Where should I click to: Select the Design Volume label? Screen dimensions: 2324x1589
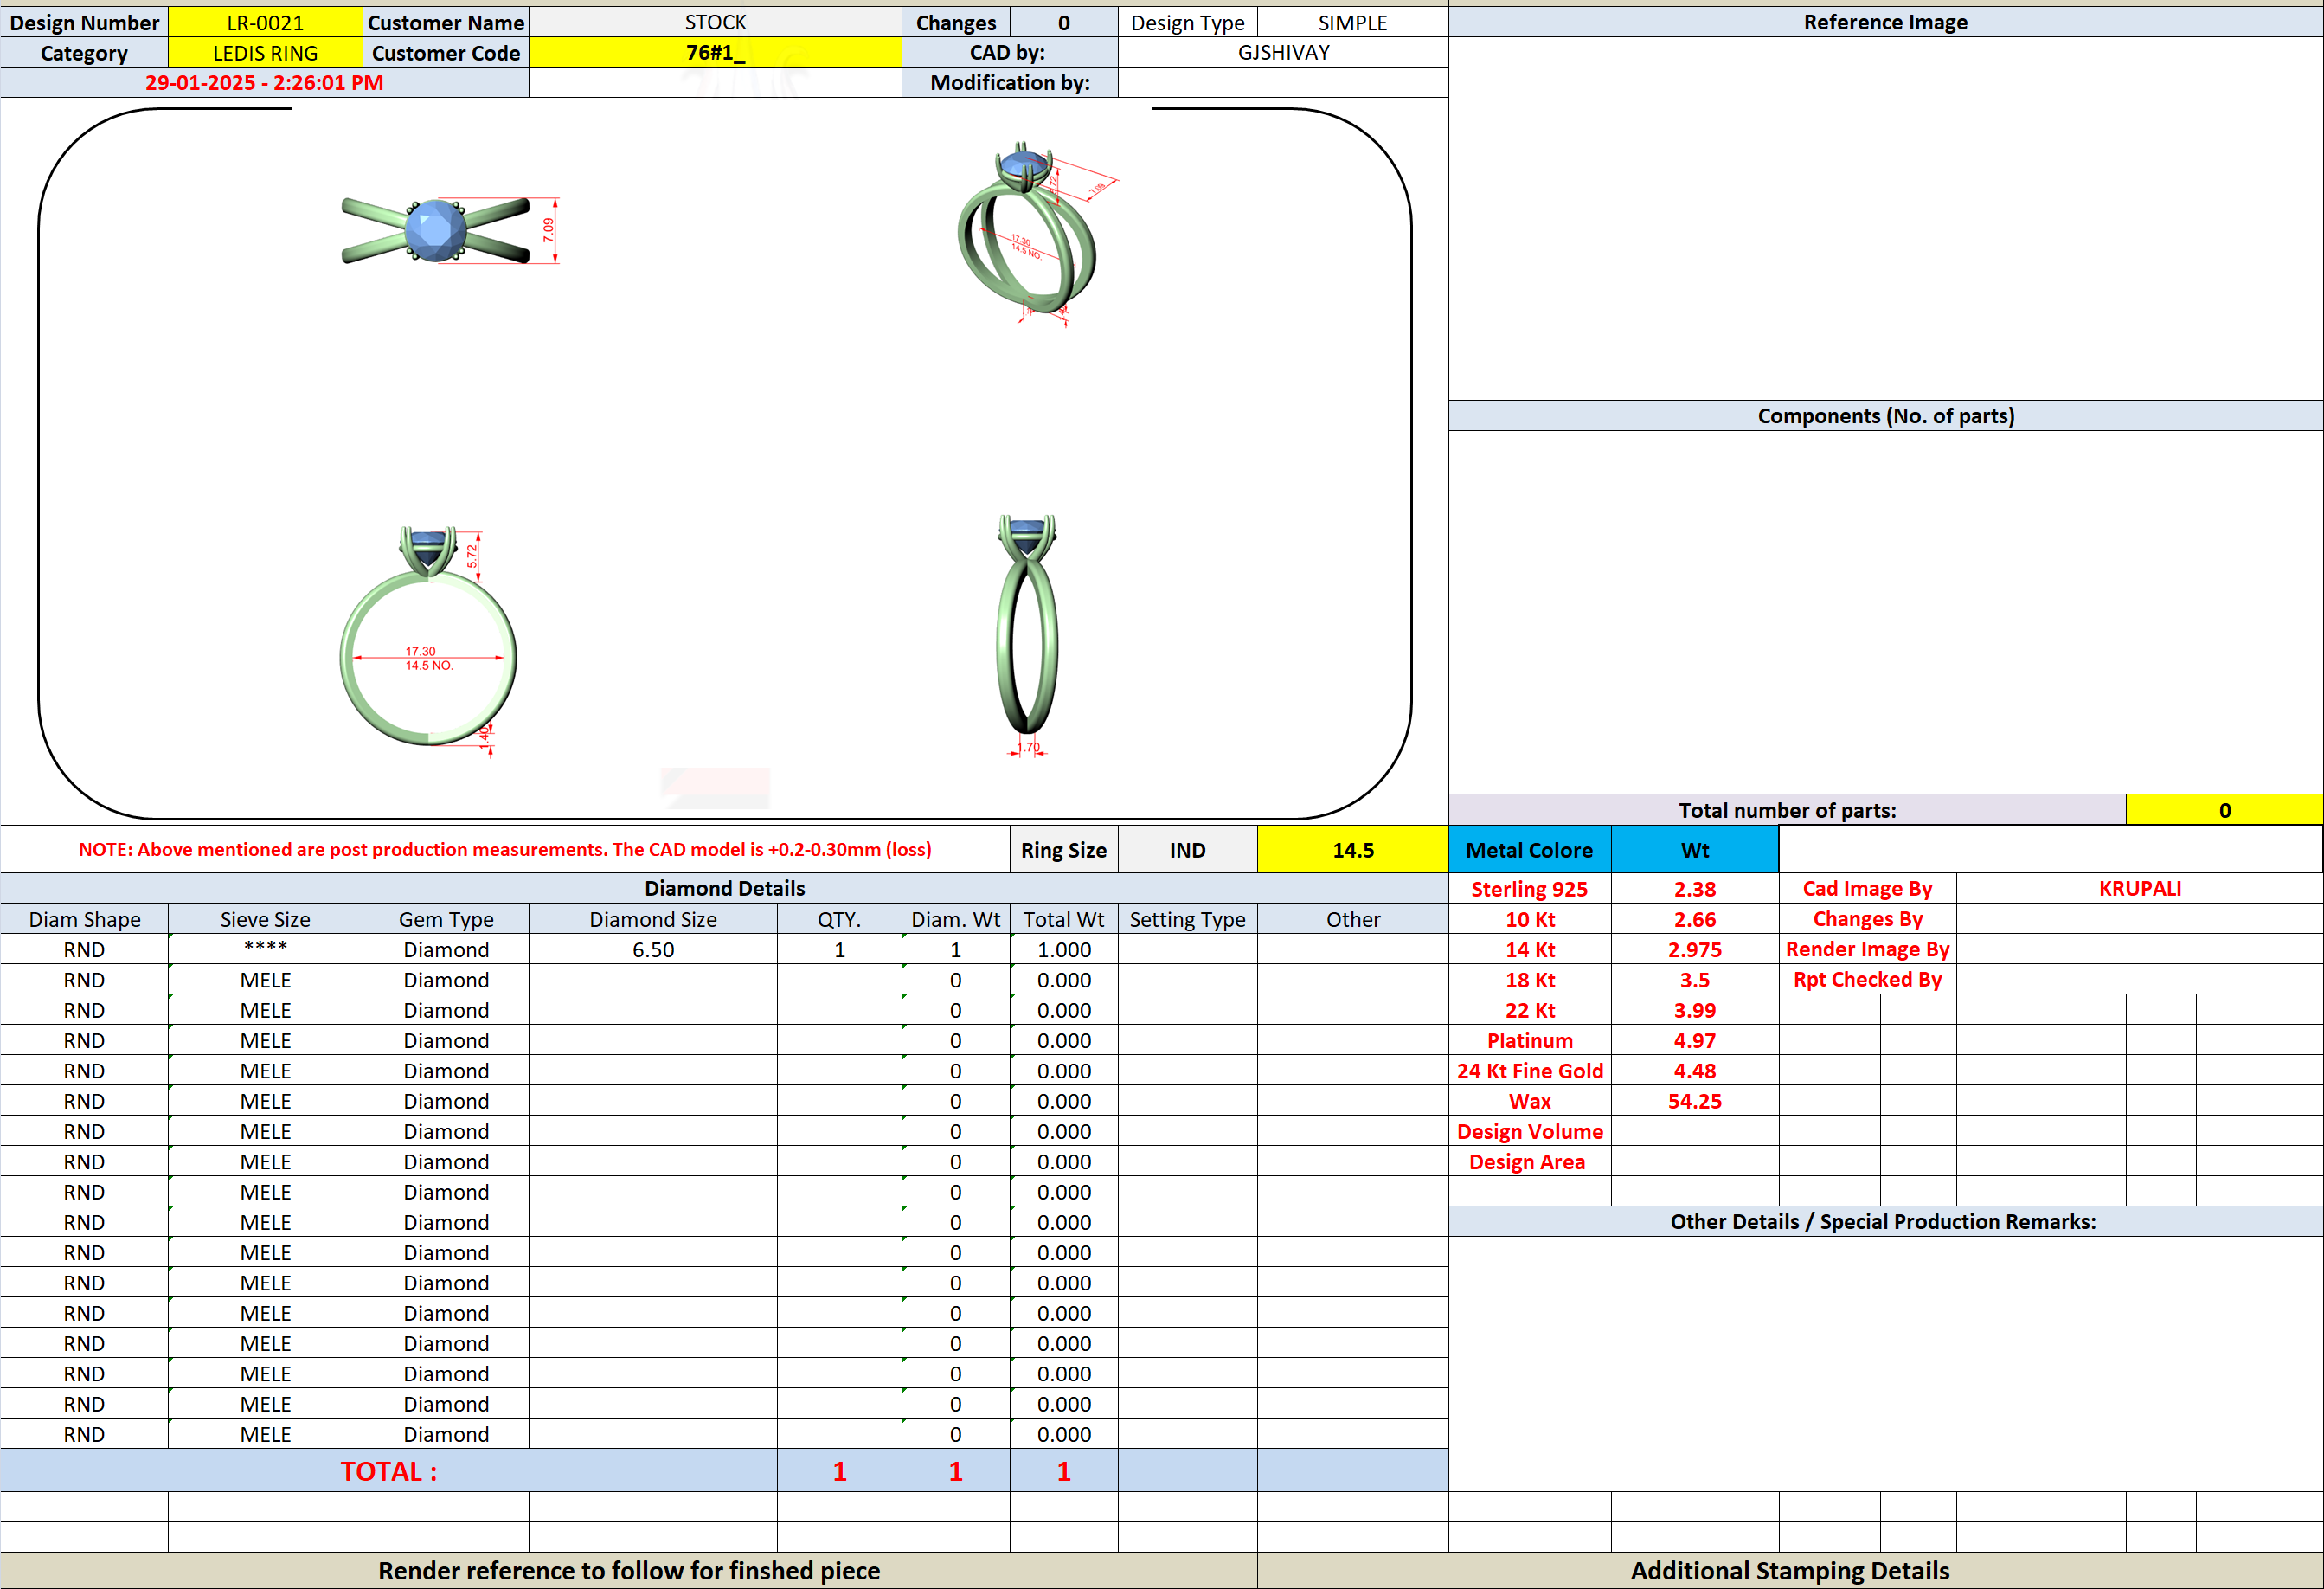coord(1529,1131)
